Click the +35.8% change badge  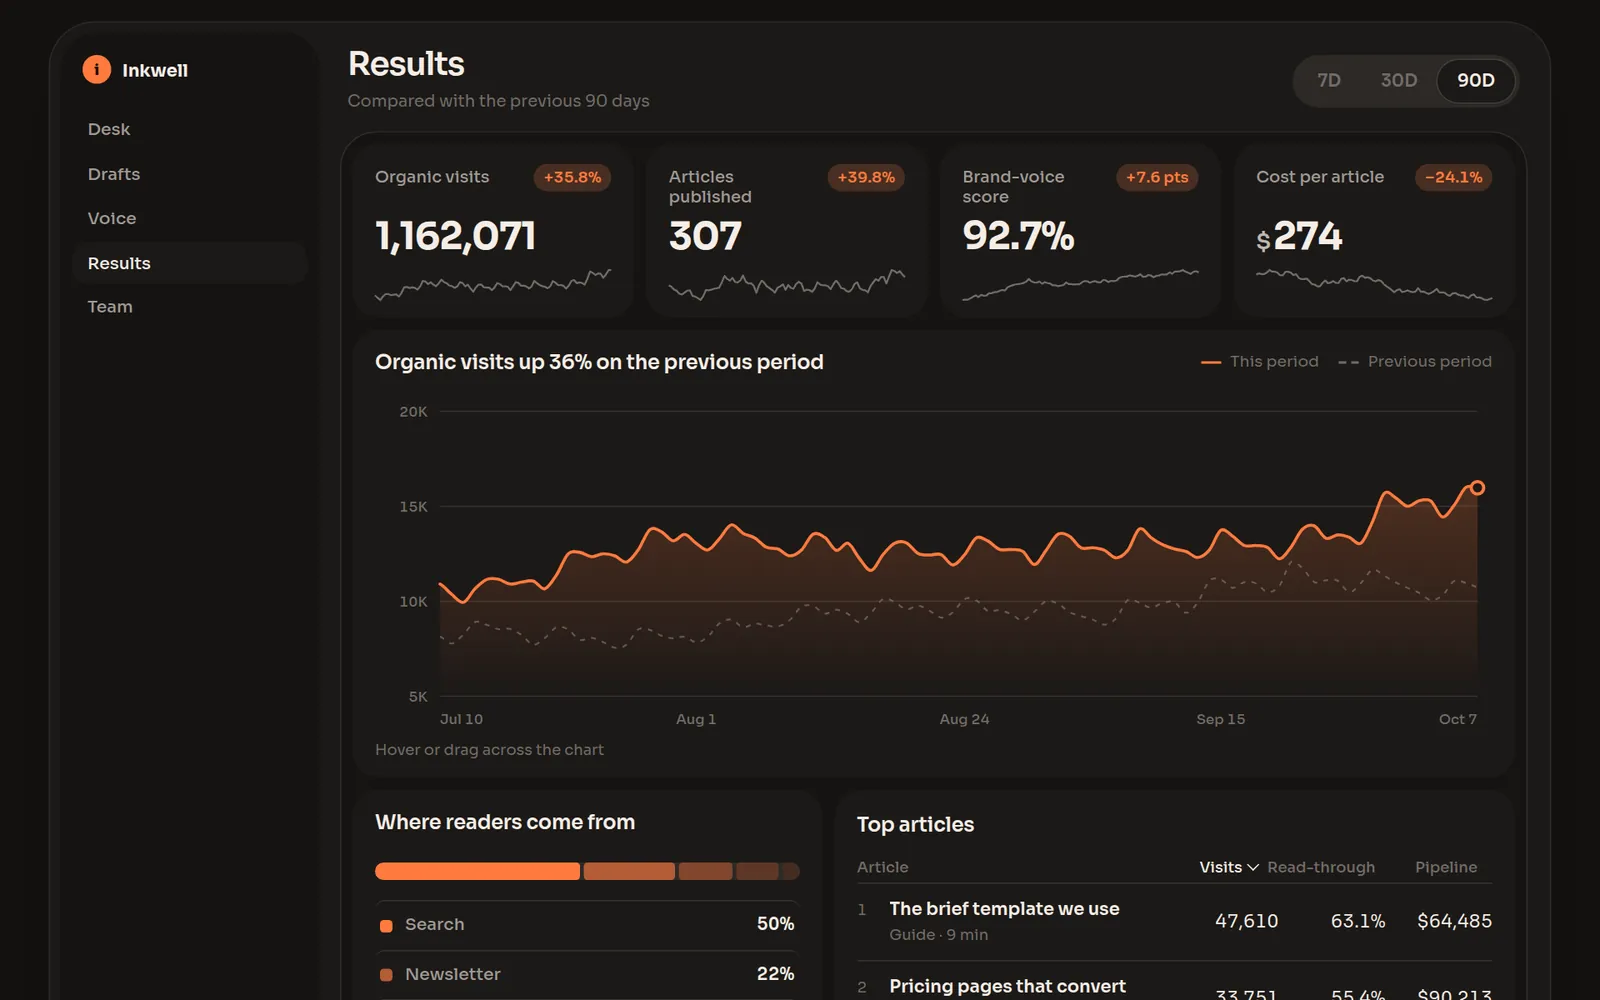point(572,177)
